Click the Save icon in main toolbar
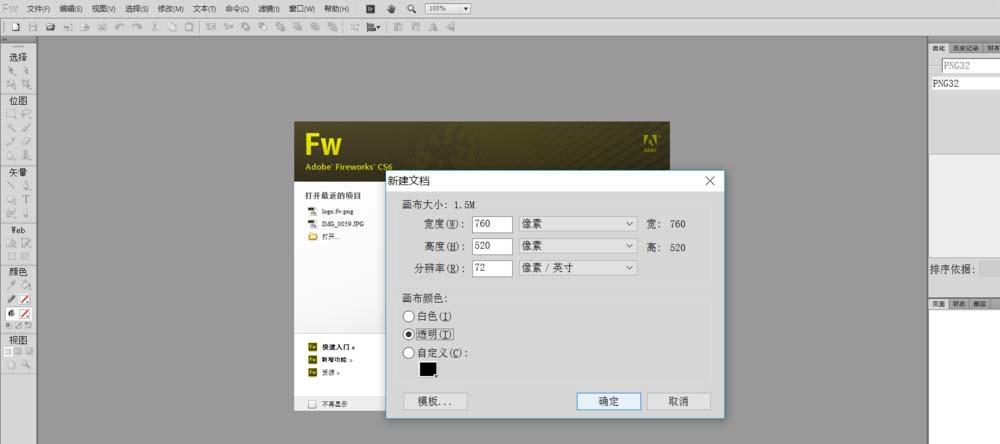 [x=33, y=27]
